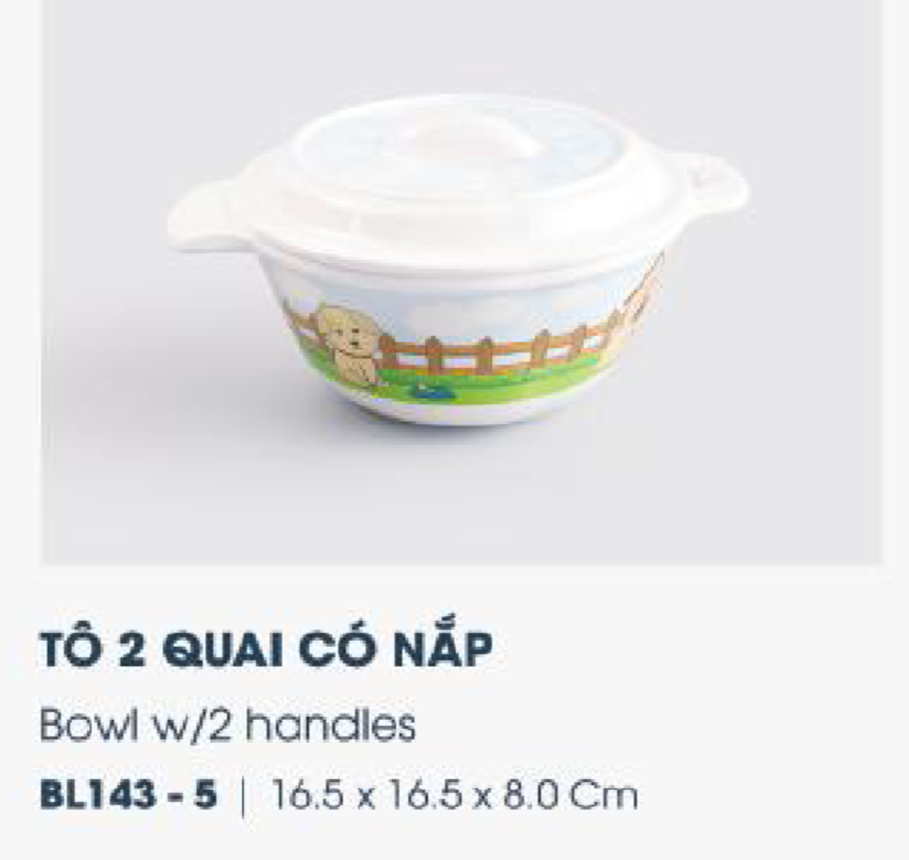This screenshot has height=860, width=909.
Task: Open the bowl product photo
Action: 461,281
